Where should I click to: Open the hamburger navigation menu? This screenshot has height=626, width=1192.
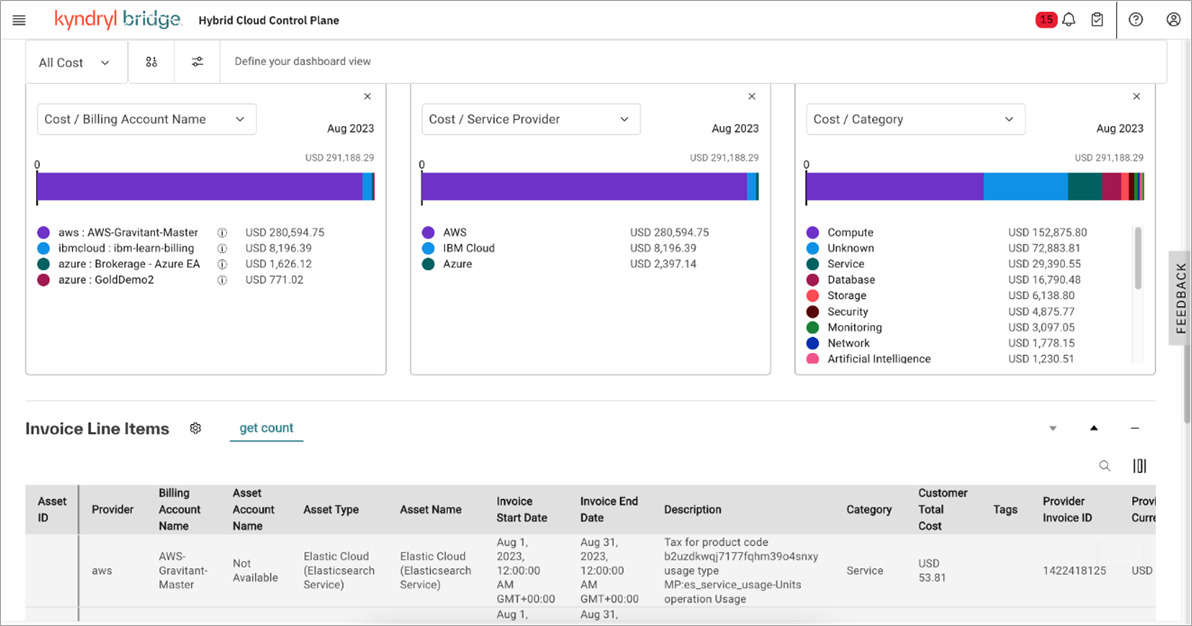(19, 21)
